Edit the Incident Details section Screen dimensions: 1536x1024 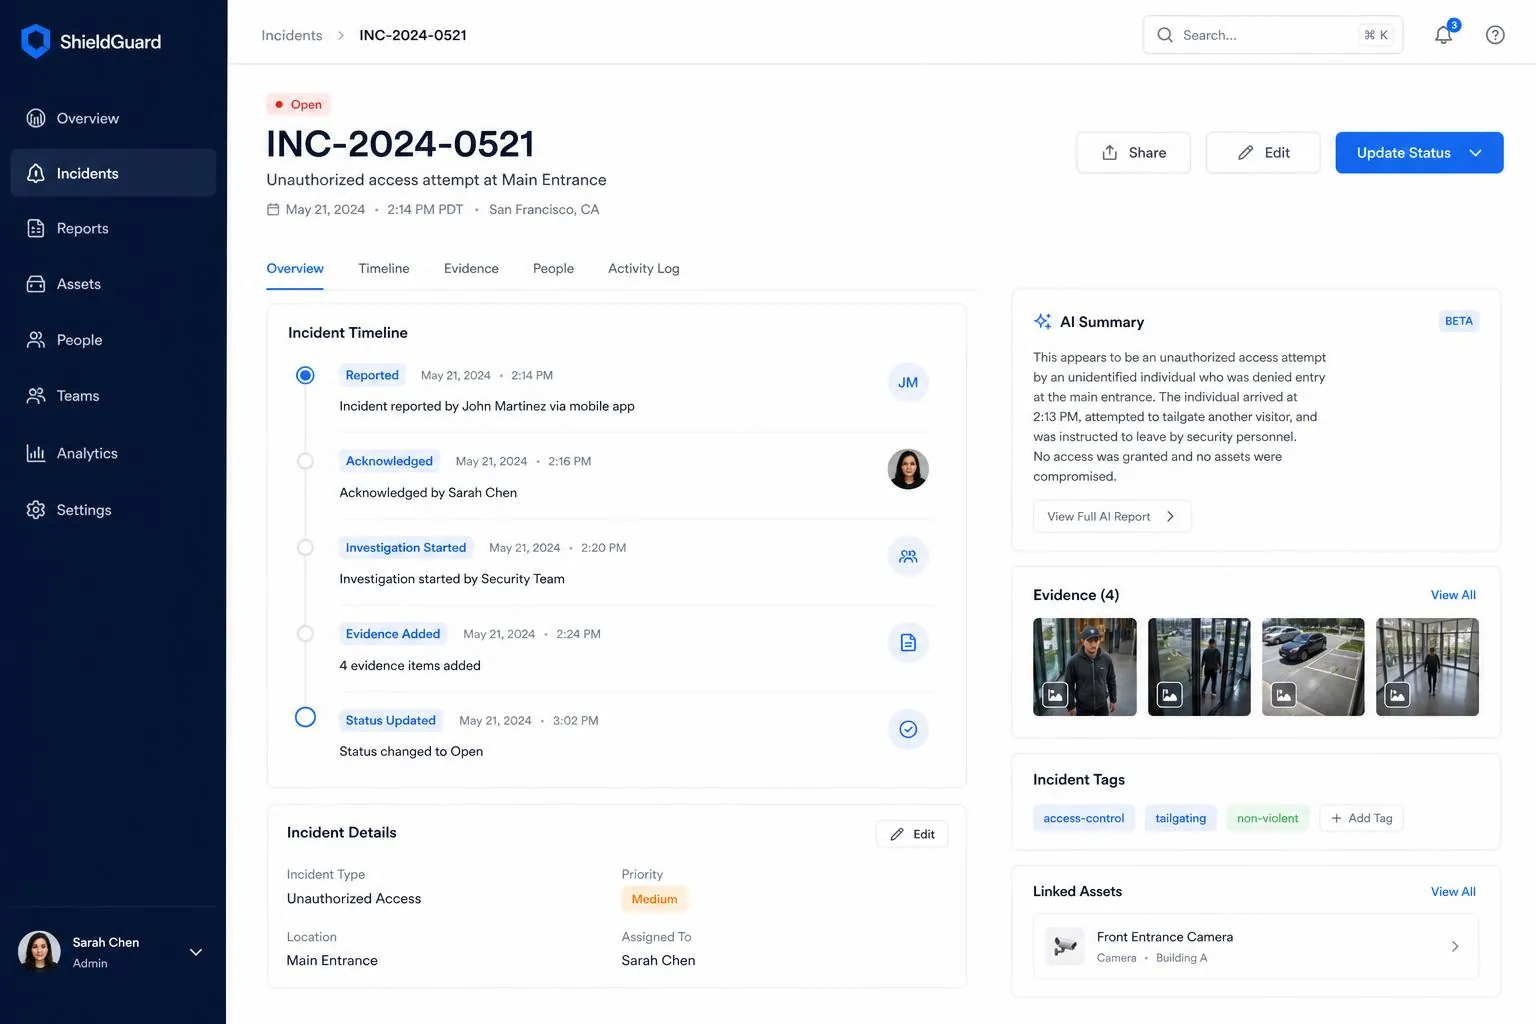[912, 834]
